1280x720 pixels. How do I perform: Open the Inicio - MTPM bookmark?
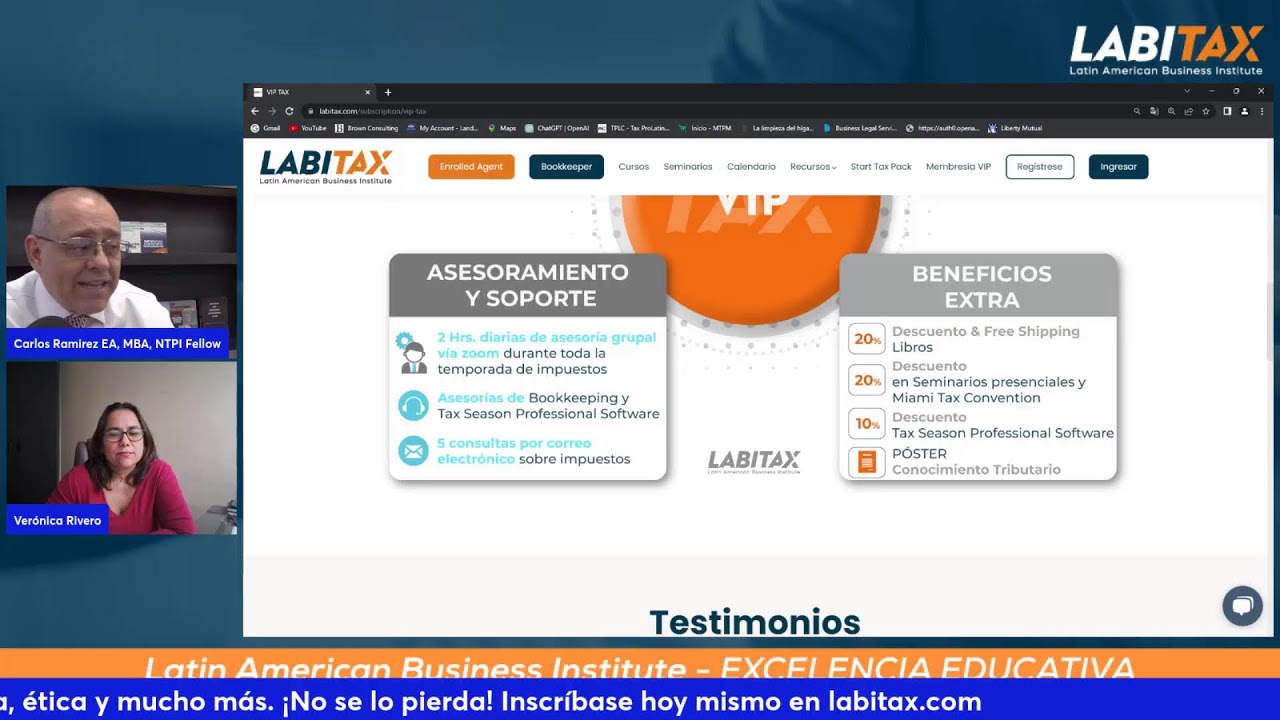[x=705, y=128]
